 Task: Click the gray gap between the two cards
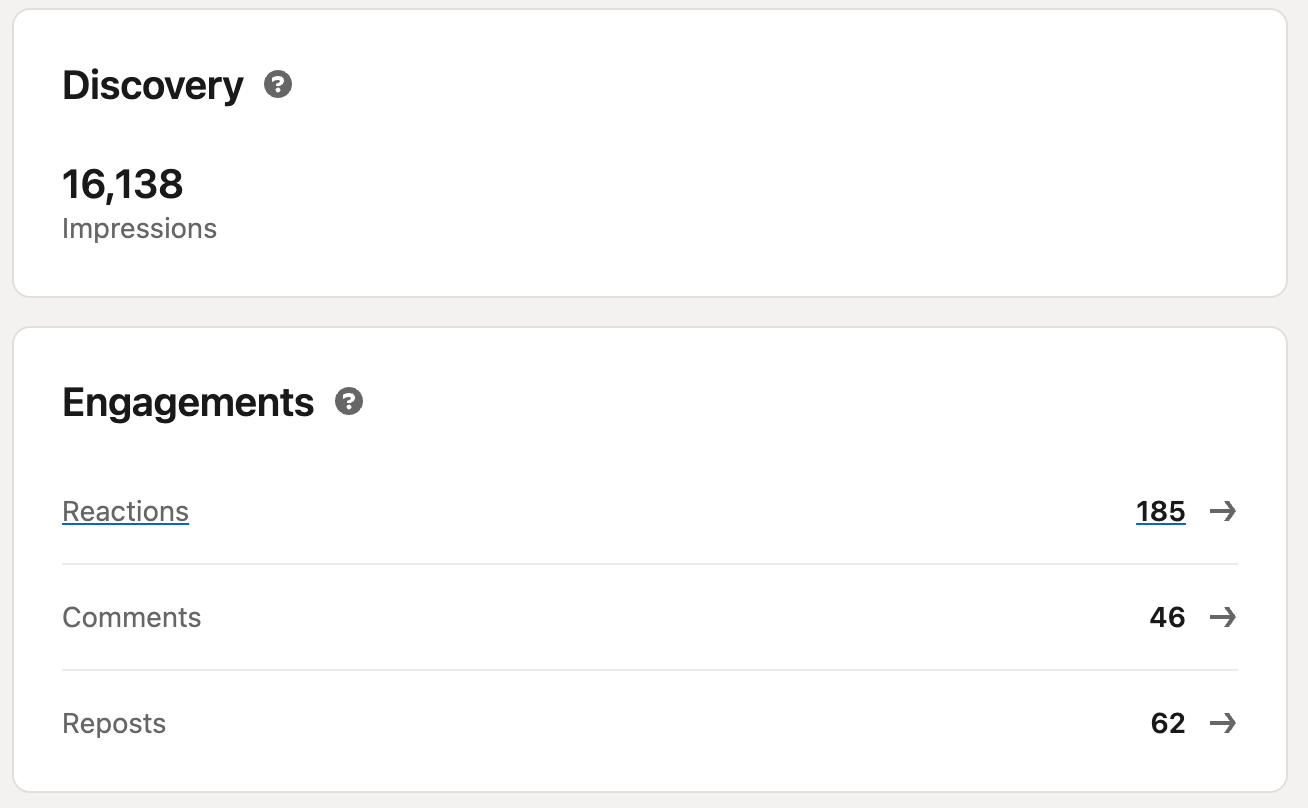650,312
